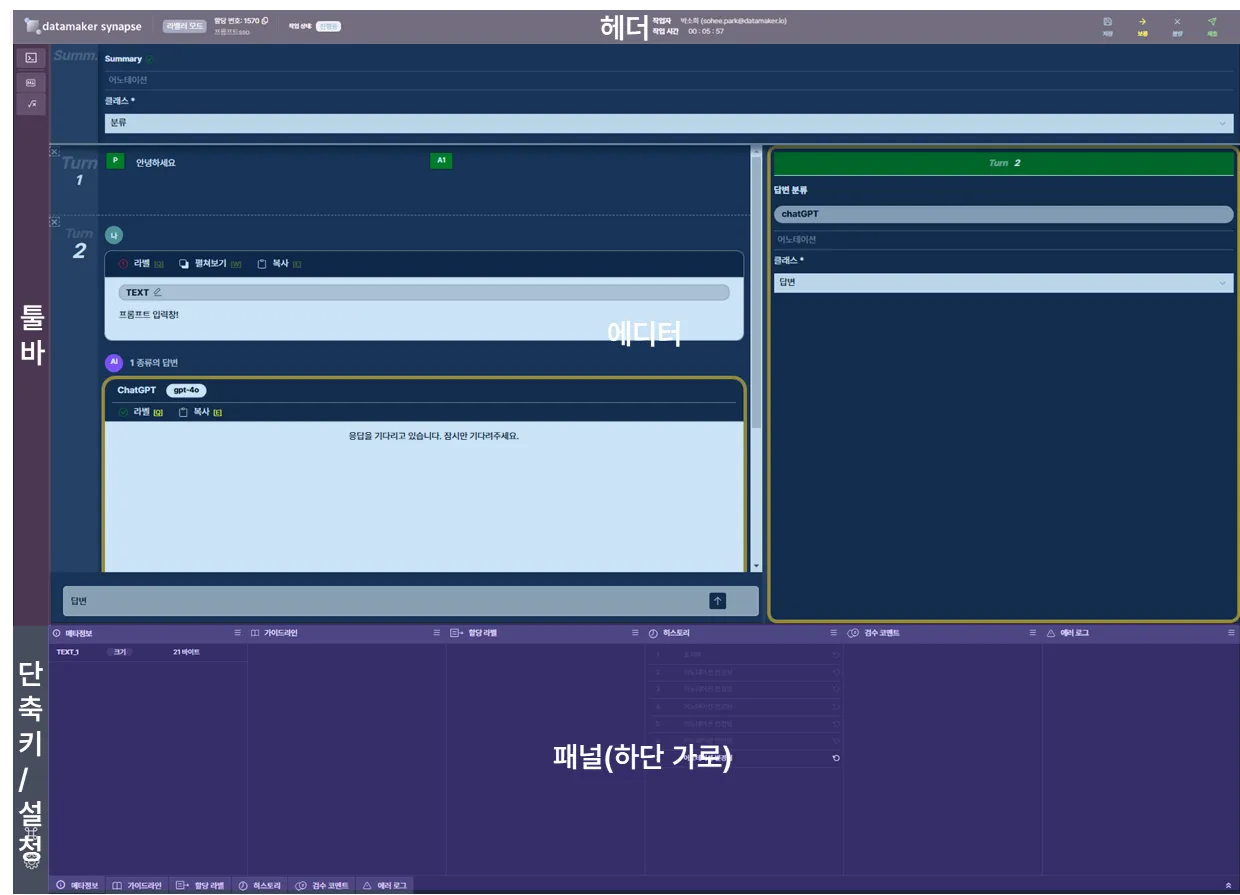
Task: Open the 분류 class dropdown in Summary
Action: [x=668, y=123]
